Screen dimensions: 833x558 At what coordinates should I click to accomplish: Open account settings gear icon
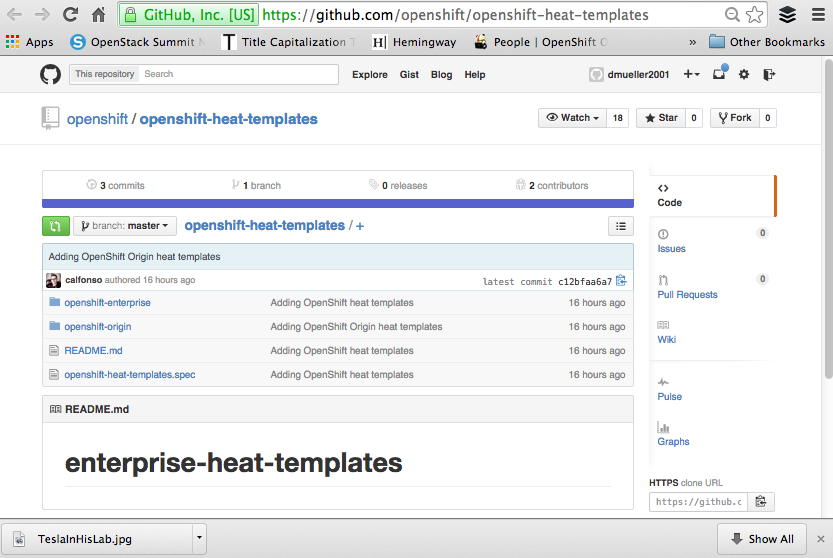point(744,74)
